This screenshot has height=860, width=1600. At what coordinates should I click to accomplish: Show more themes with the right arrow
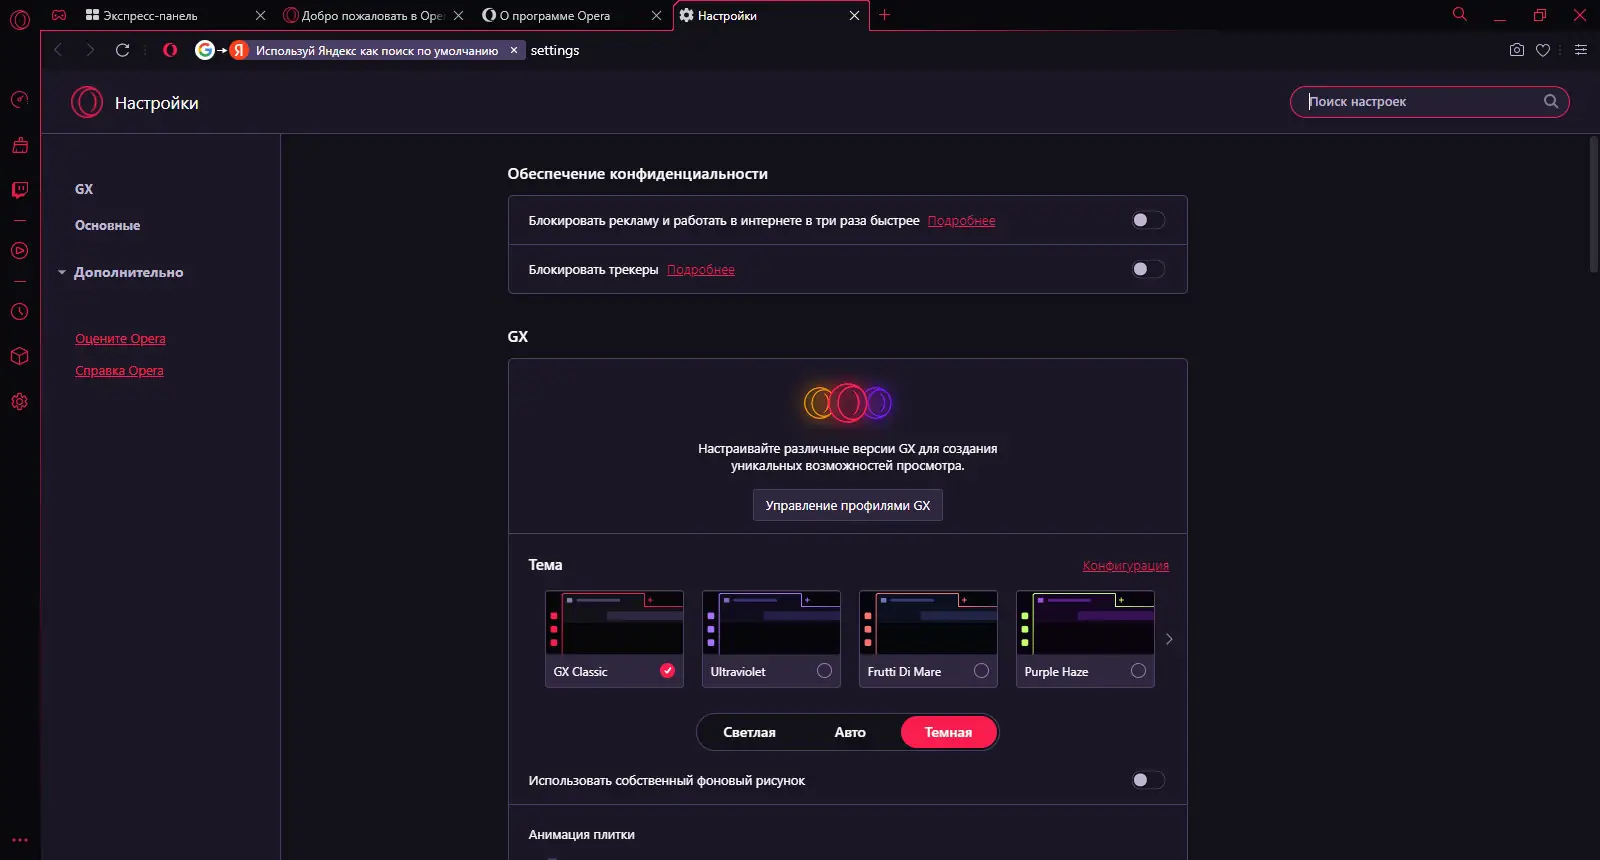[x=1169, y=639]
